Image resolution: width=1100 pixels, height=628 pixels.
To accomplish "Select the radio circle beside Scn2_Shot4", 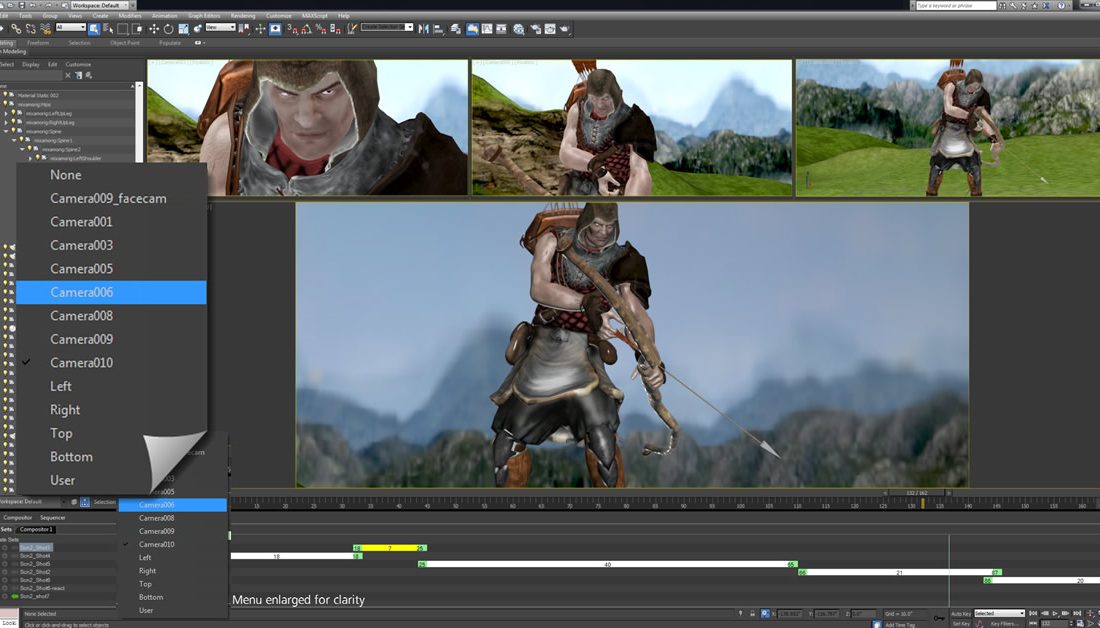I will click(5, 556).
